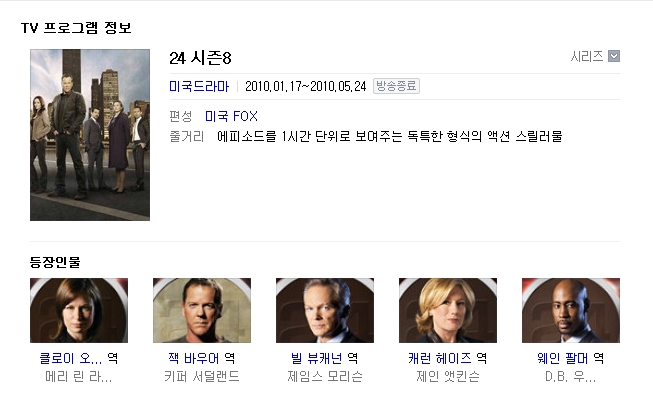
Task: Click the 잭 바우어 character photo
Action: tap(202, 310)
